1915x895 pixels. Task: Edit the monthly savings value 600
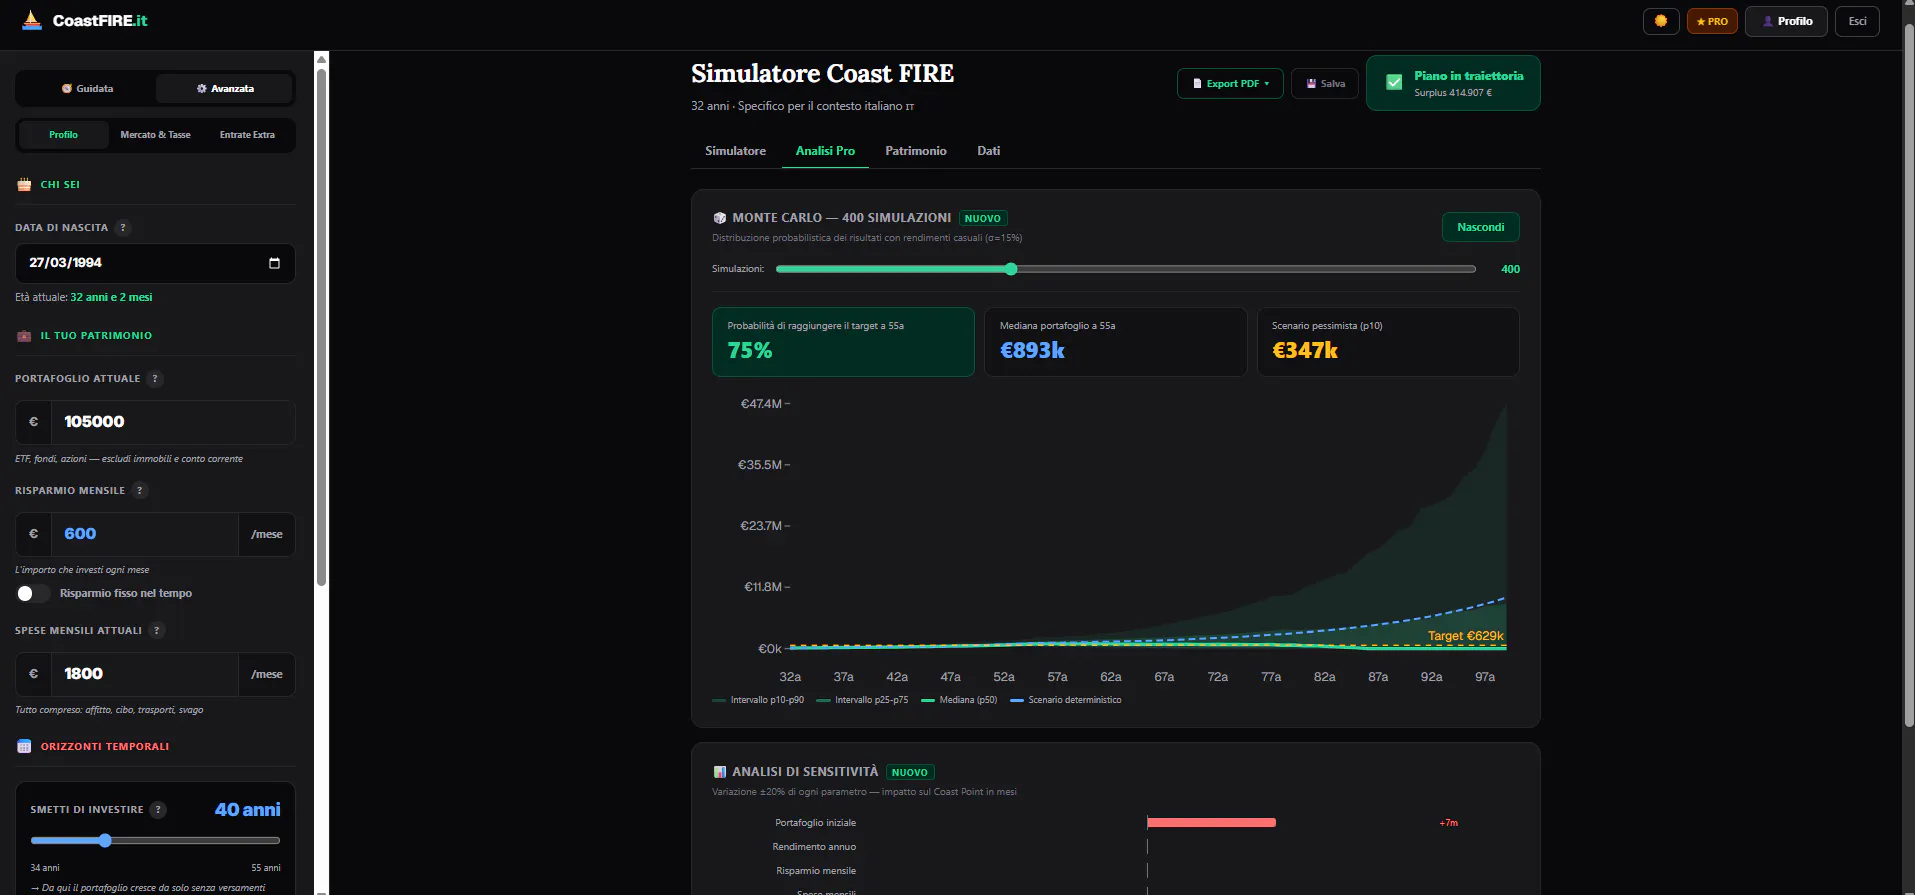pyautogui.click(x=145, y=534)
